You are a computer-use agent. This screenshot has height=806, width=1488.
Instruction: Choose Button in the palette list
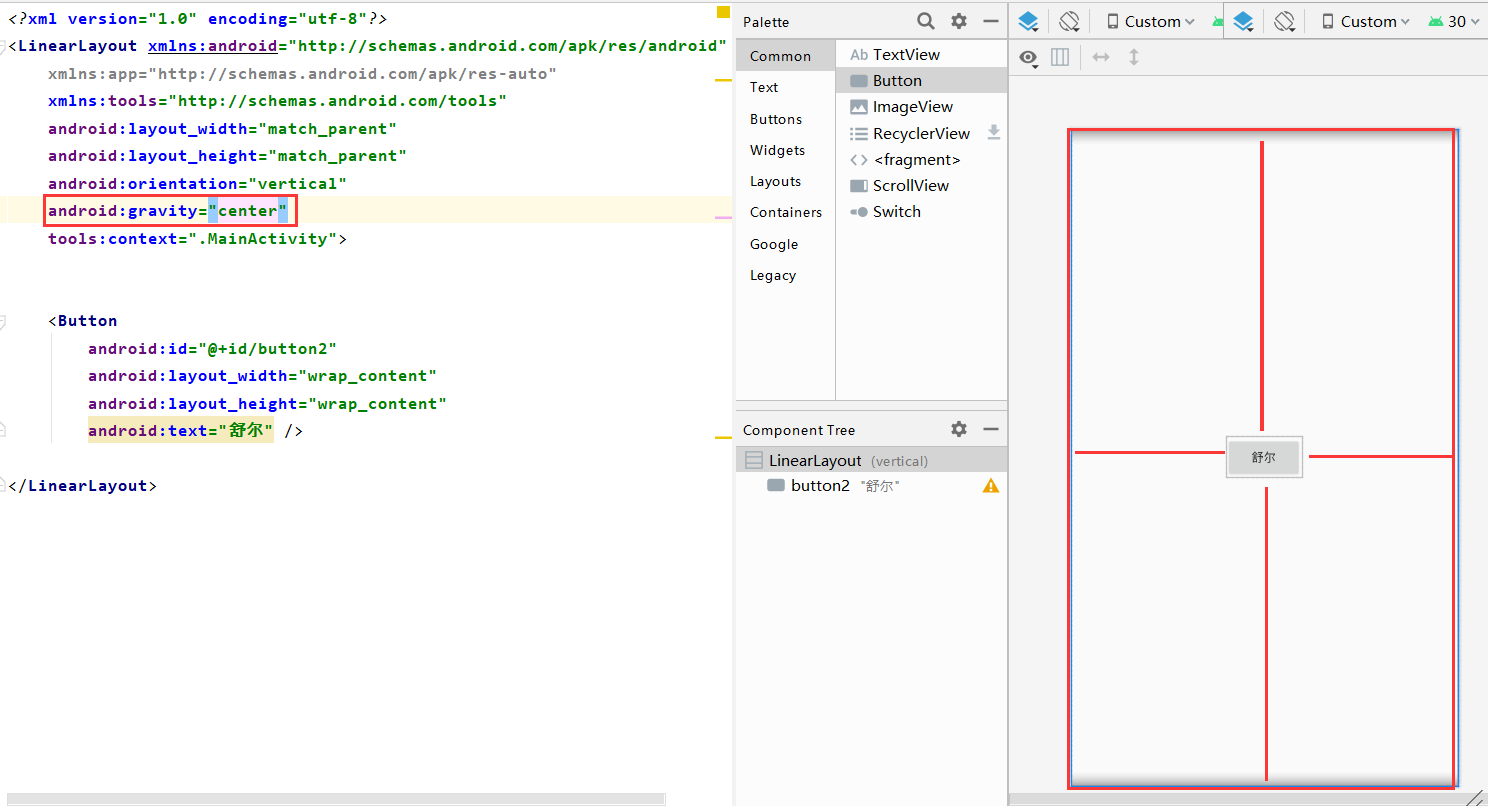click(x=921, y=81)
